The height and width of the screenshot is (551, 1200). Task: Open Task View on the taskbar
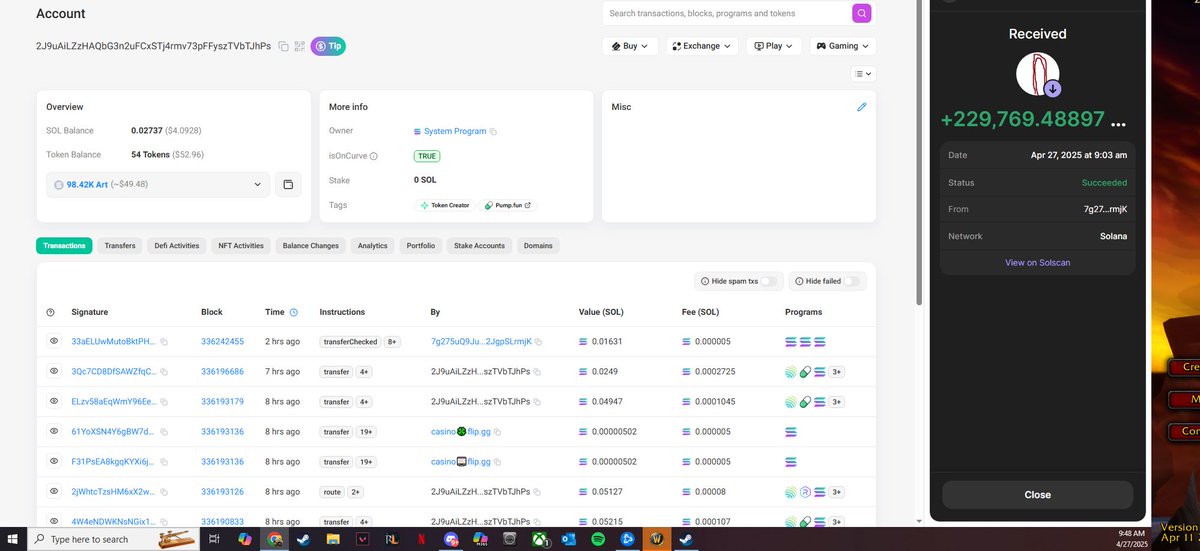(215, 539)
